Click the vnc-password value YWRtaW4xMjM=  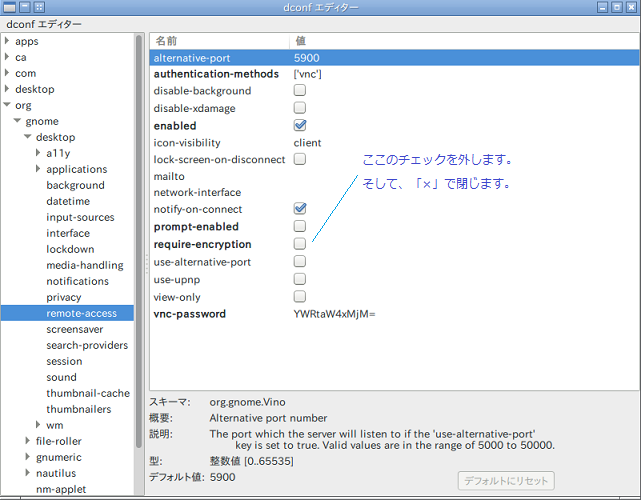(334, 314)
